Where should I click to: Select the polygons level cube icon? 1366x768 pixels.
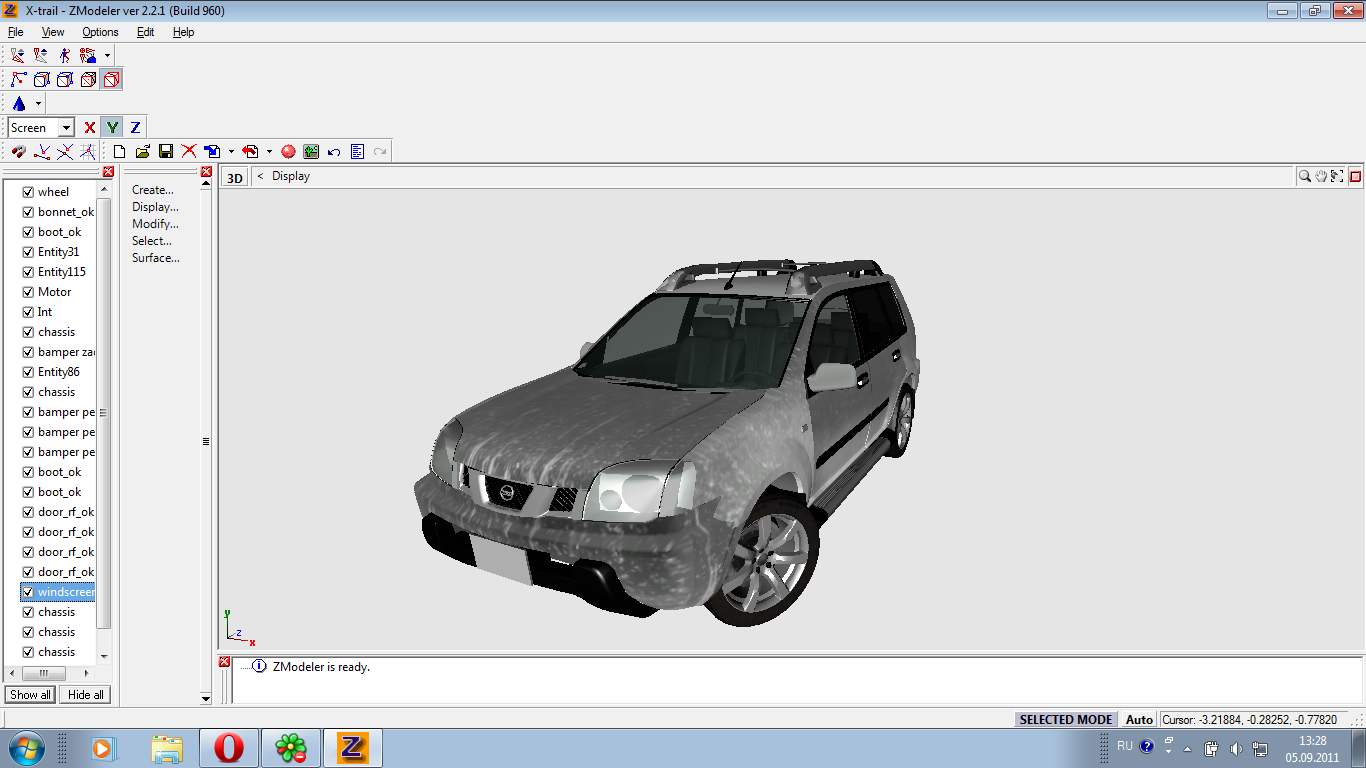coord(88,79)
